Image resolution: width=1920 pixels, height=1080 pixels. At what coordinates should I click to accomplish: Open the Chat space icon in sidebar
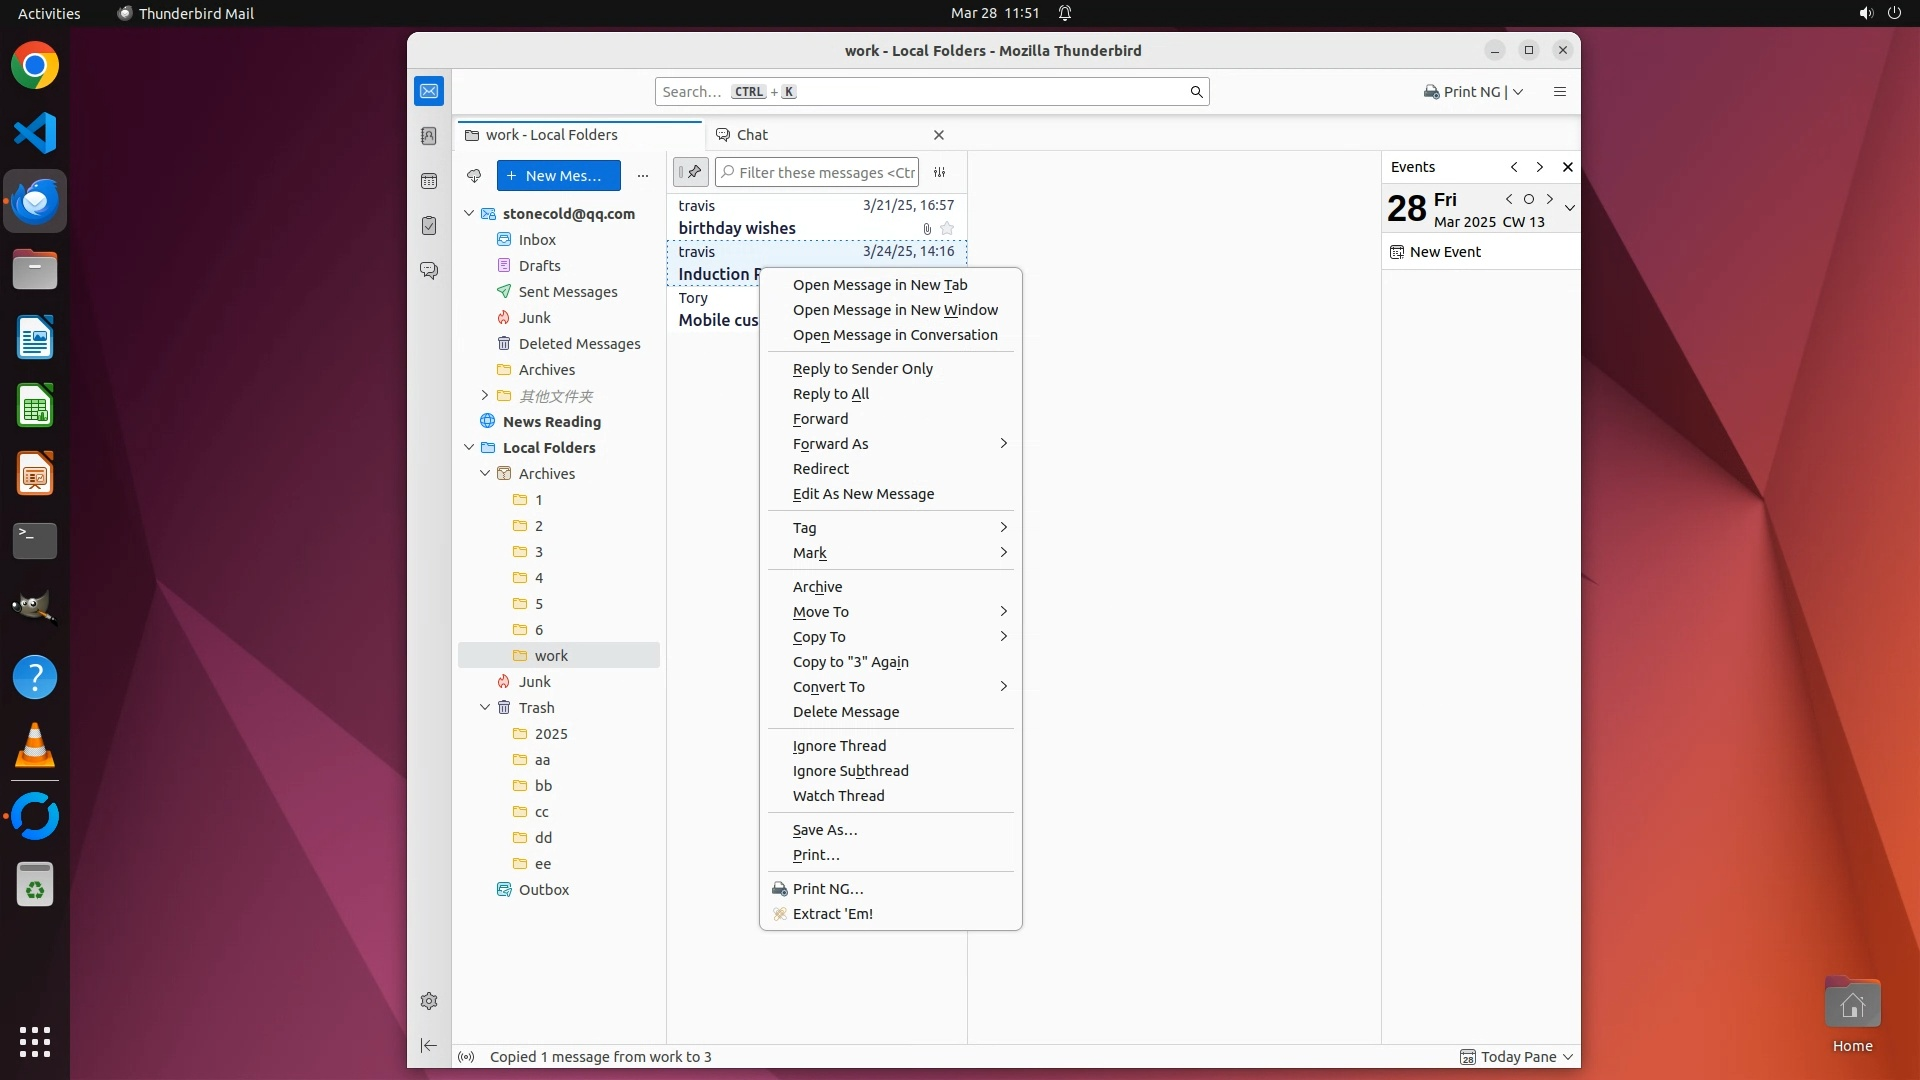click(429, 271)
